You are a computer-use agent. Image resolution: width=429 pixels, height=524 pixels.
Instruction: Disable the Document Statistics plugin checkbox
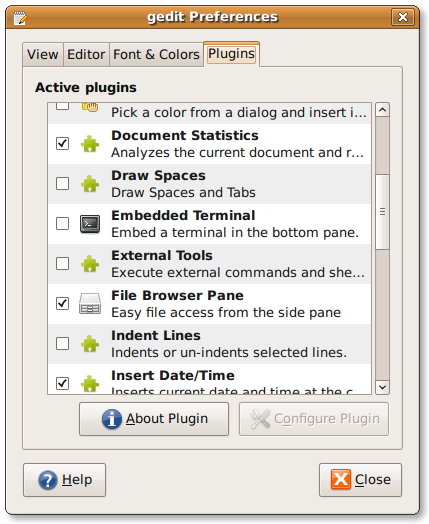62,144
